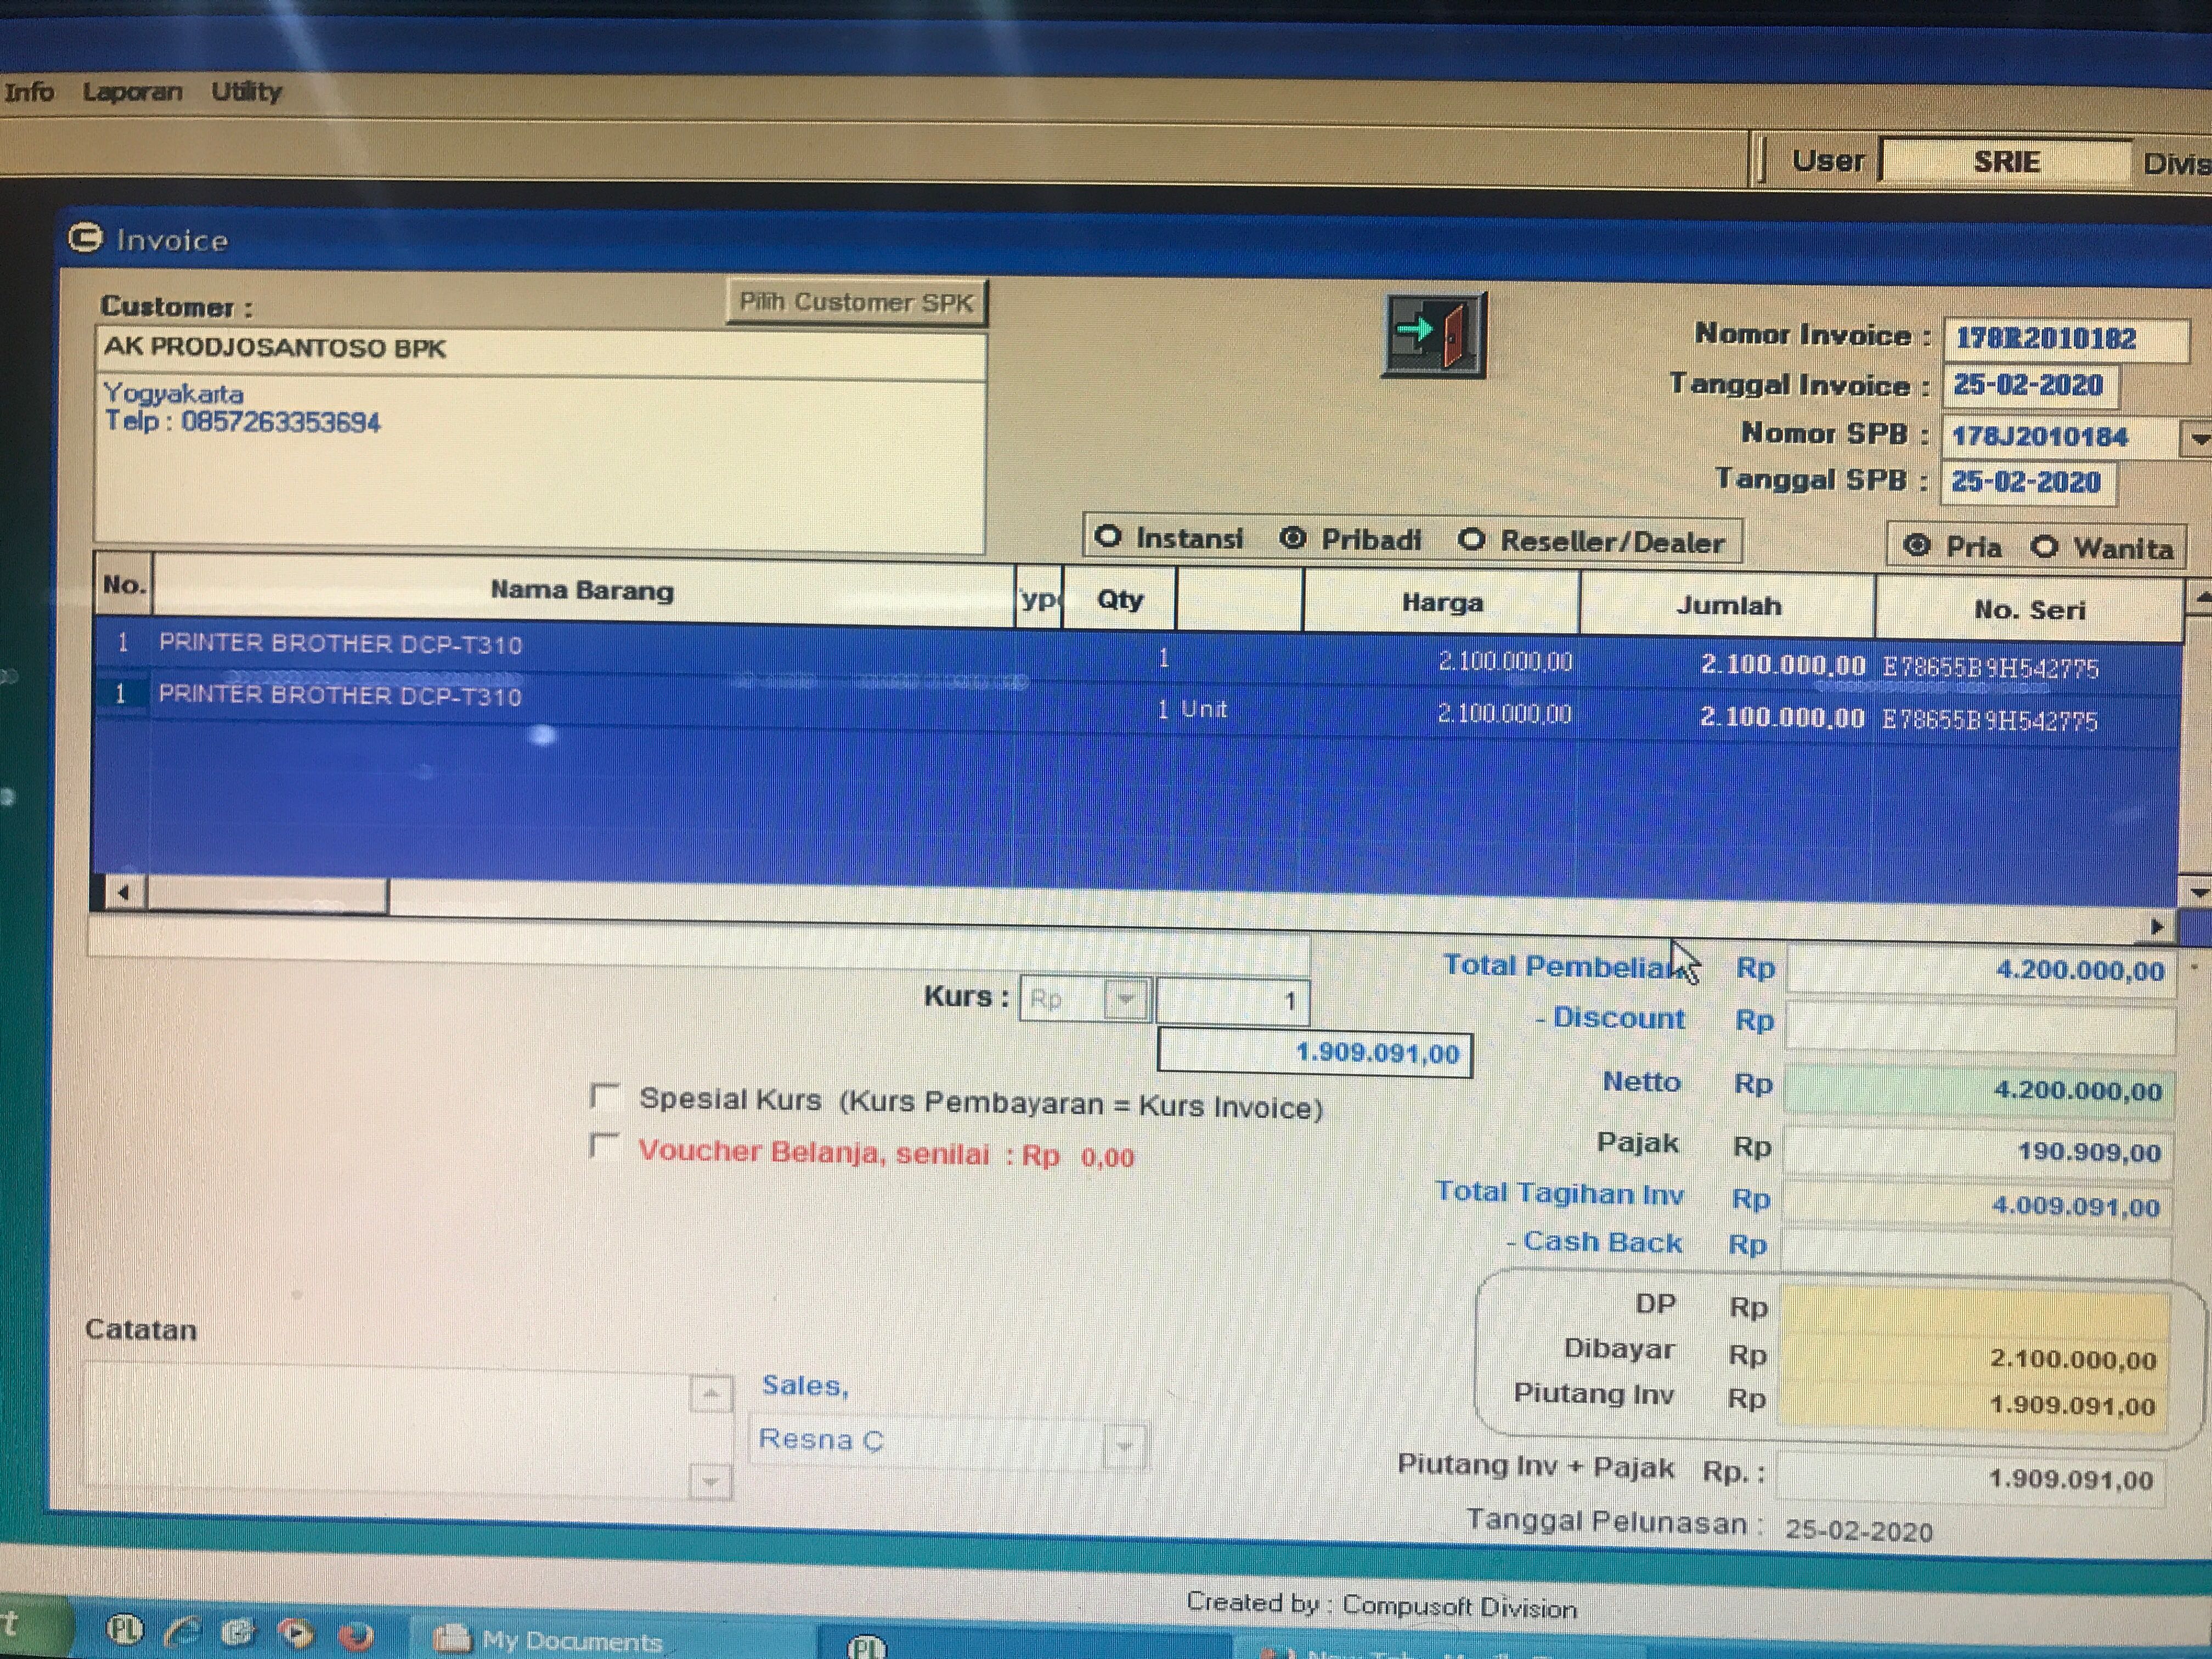Tick the Voucher Belanja checkbox

click(604, 1146)
